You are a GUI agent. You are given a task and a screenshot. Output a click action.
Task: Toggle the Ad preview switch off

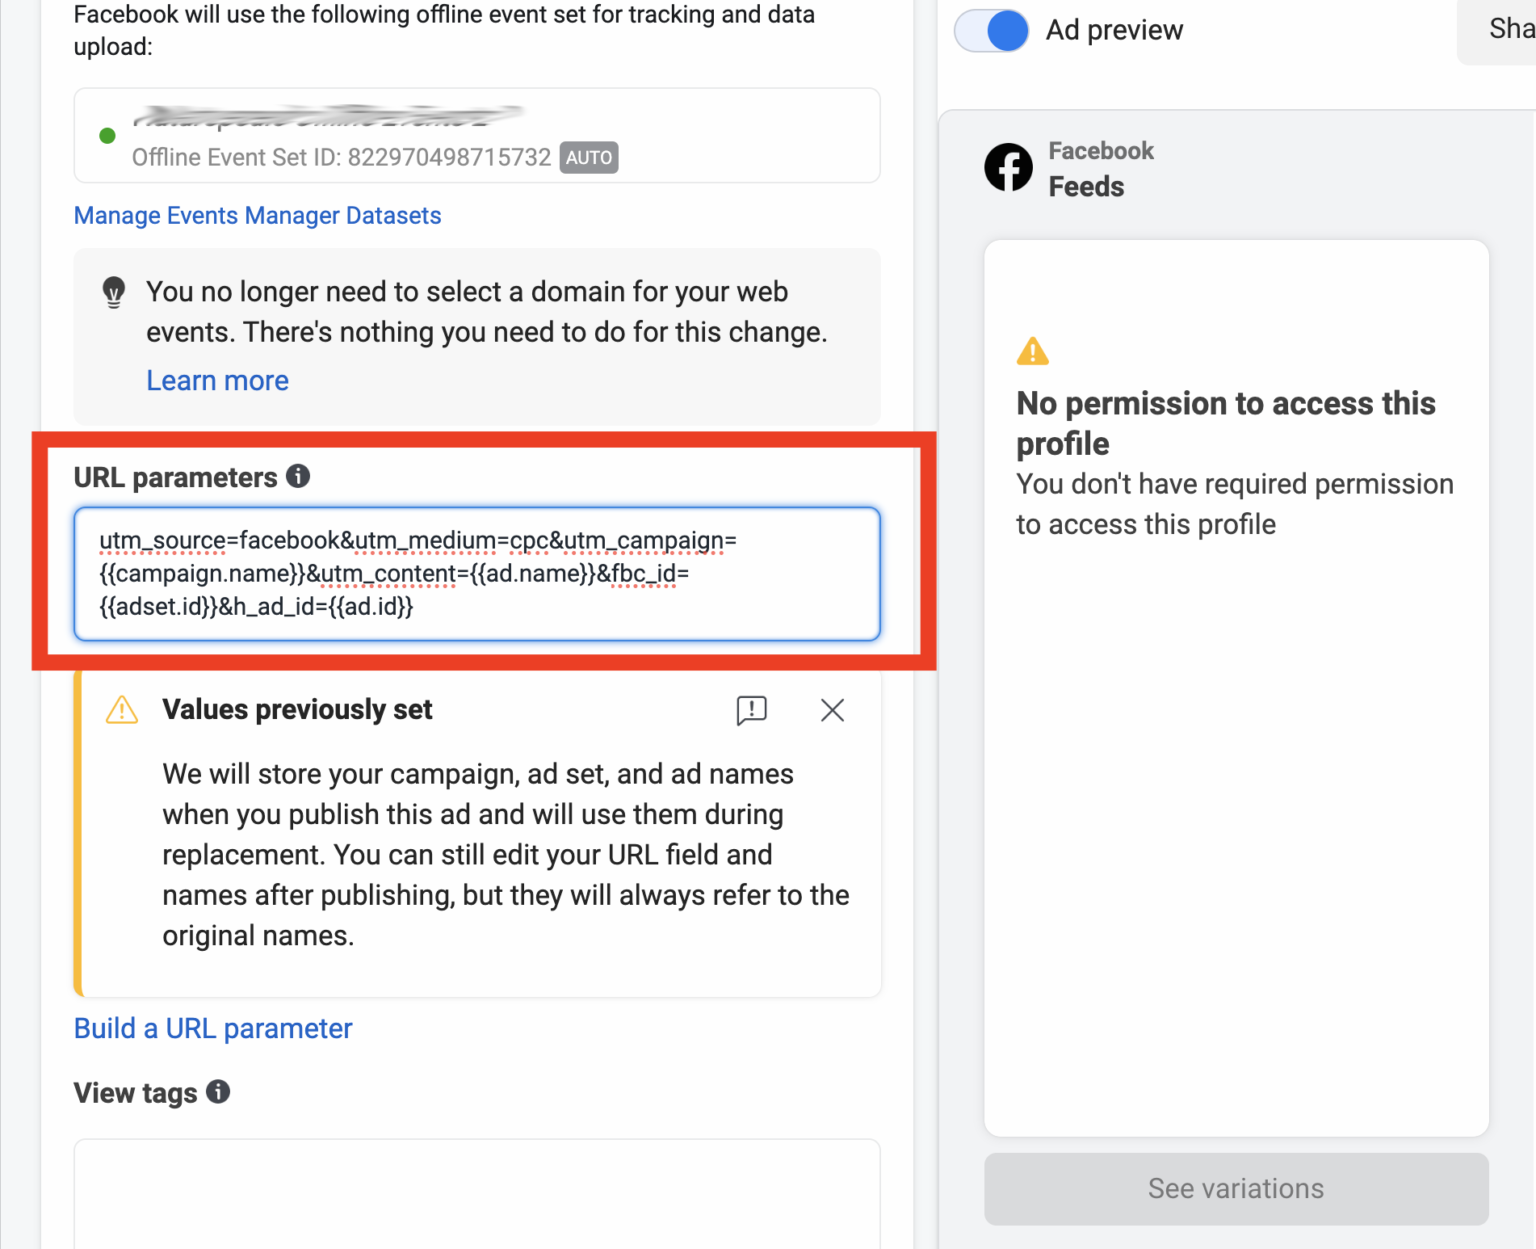point(991,31)
